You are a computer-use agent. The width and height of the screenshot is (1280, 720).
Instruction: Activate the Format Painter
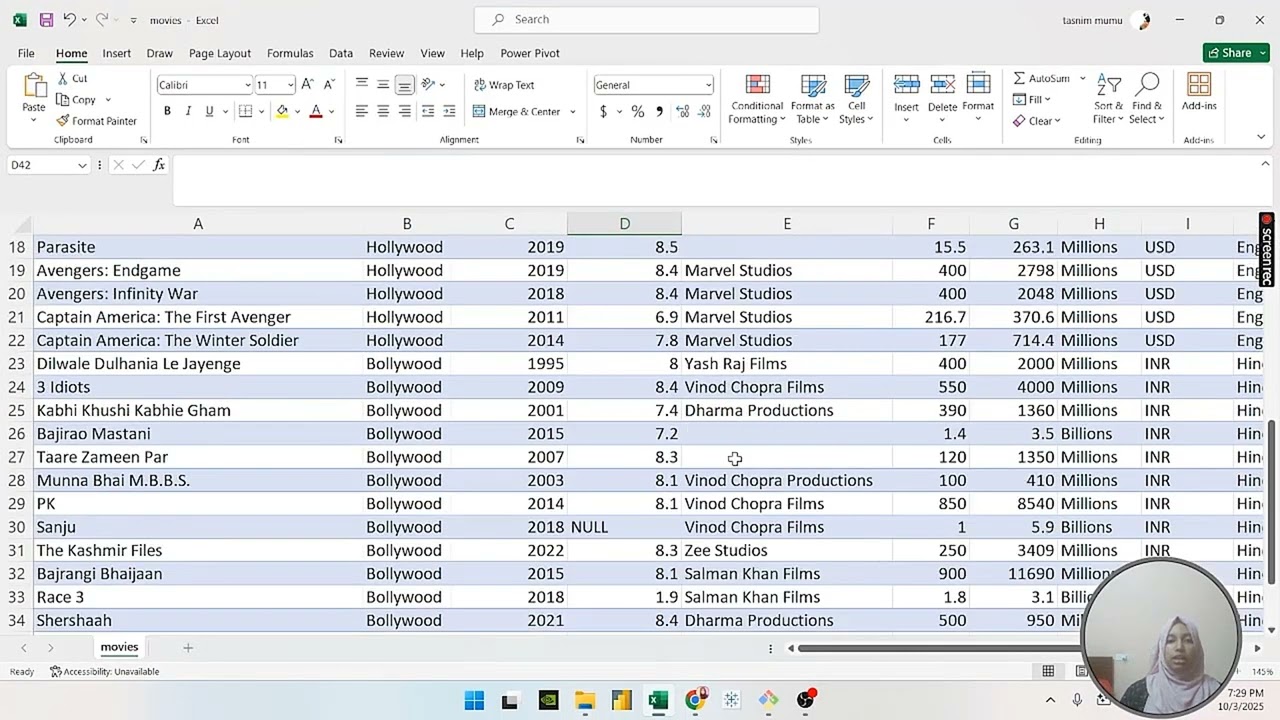(x=96, y=121)
